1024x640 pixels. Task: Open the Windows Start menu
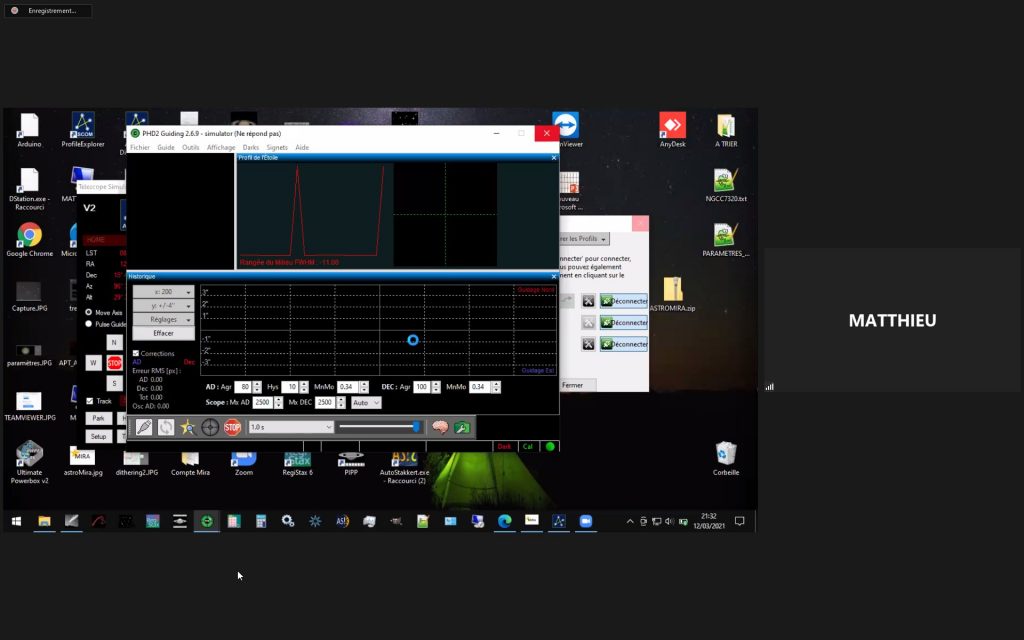coord(16,520)
